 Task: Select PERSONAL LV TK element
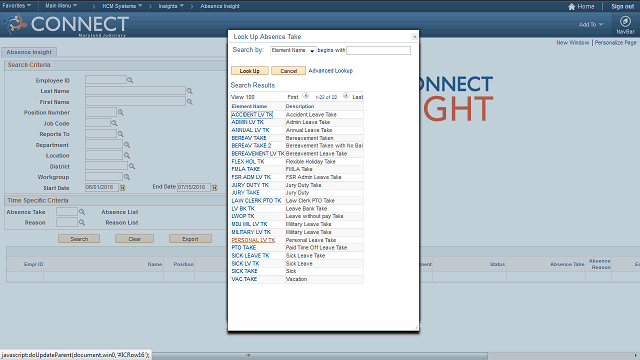pyautogui.click(x=253, y=240)
